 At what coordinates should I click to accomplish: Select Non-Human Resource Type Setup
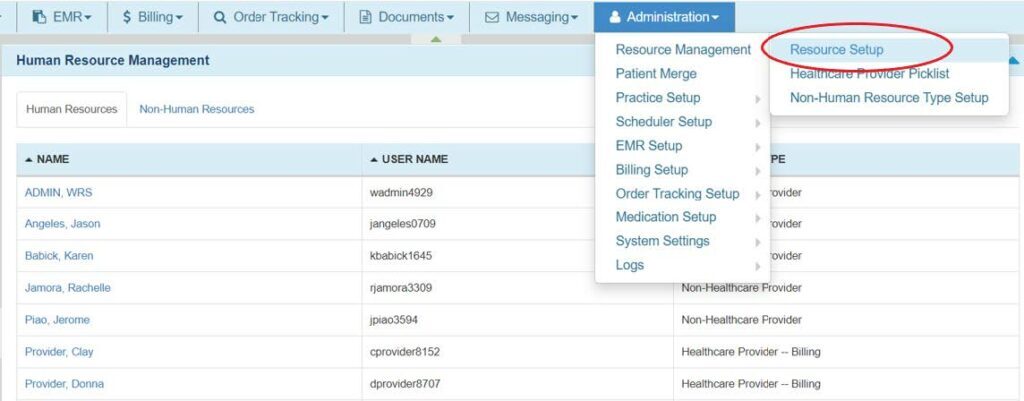[x=888, y=97]
